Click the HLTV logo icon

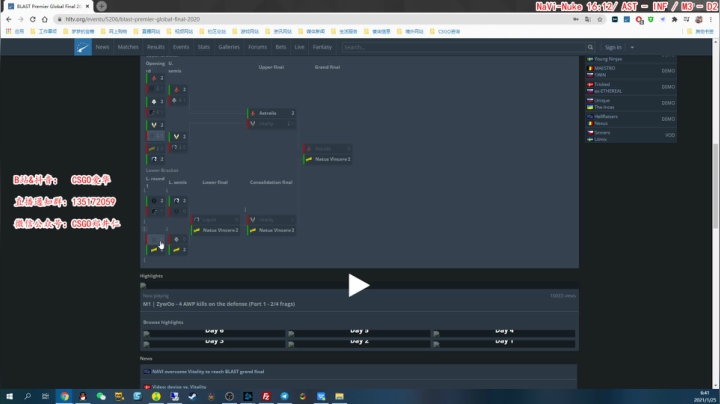(83, 47)
